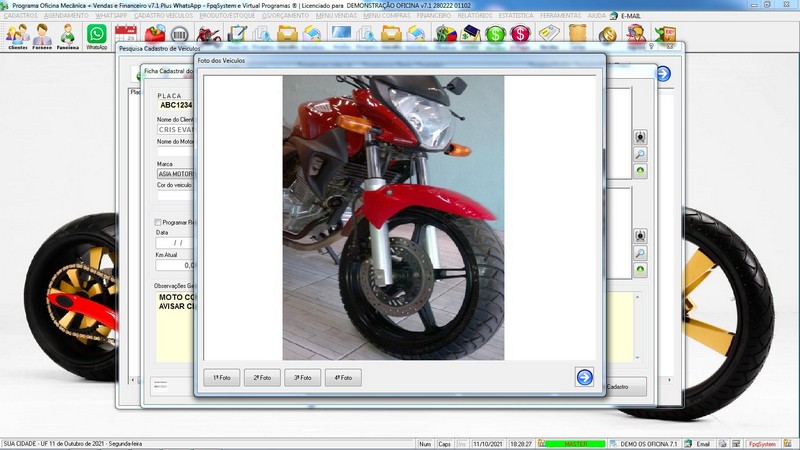Open the CADASTROS menu

coord(20,16)
